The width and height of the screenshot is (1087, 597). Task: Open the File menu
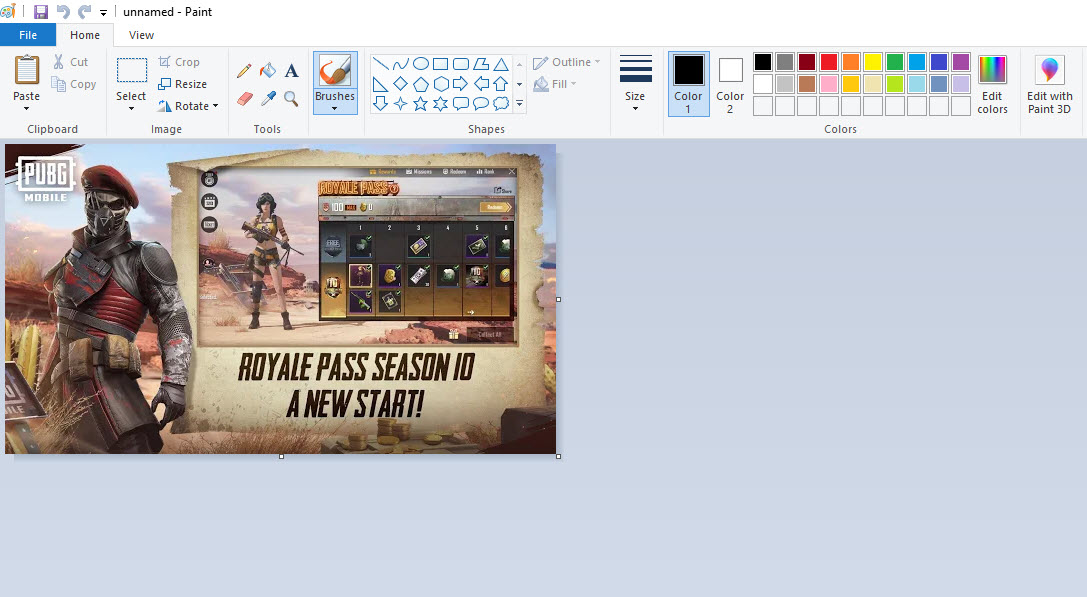[x=28, y=35]
